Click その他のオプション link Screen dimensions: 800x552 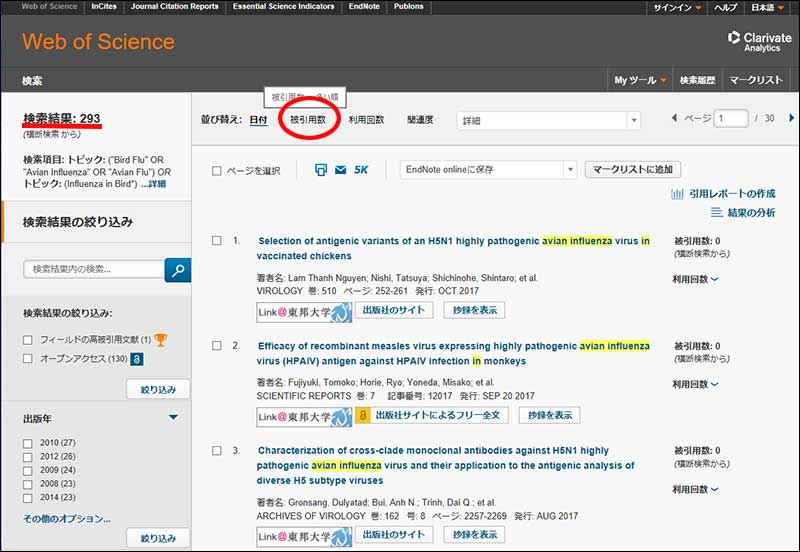[67, 519]
